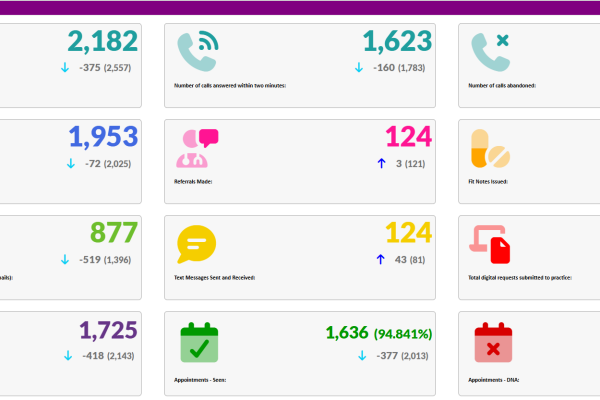Image resolution: width=600 pixels, height=400 pixels.
Task: Select the digital requests document icon
Action: pyautogui.click(x=490, y=244)
